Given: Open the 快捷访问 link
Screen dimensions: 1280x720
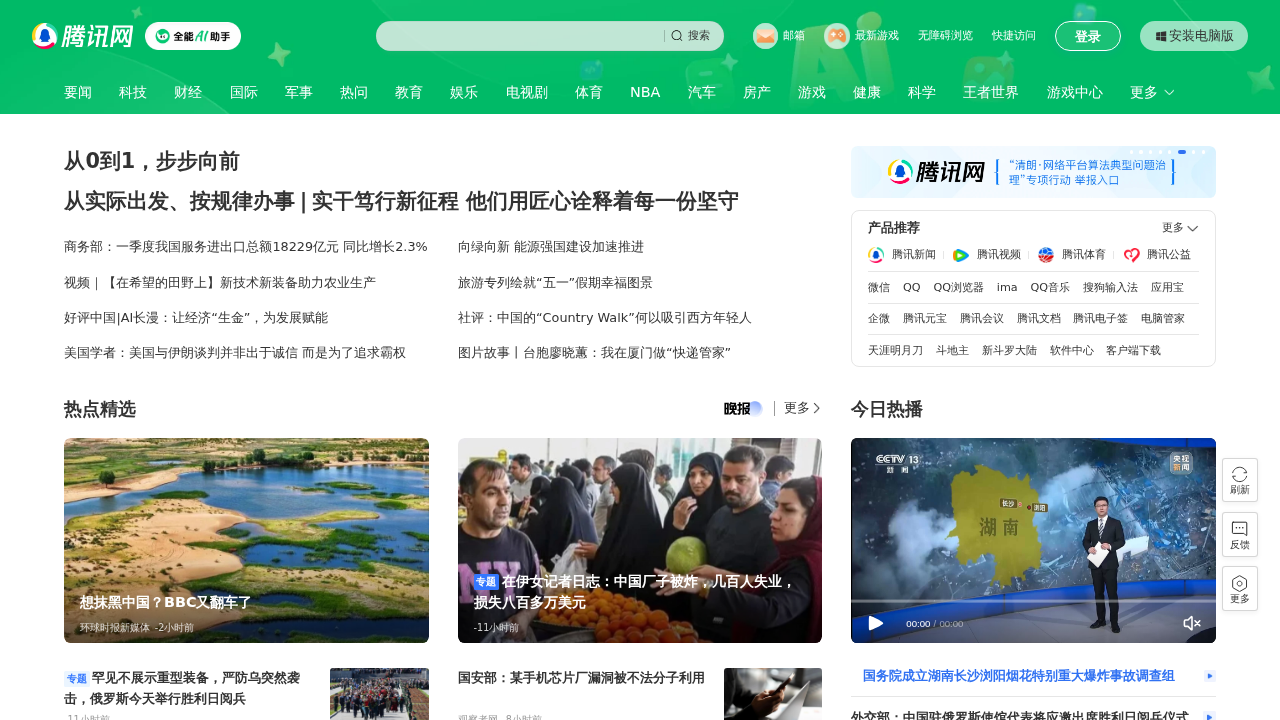Looking at the screenshot, I should (1014, 36).
